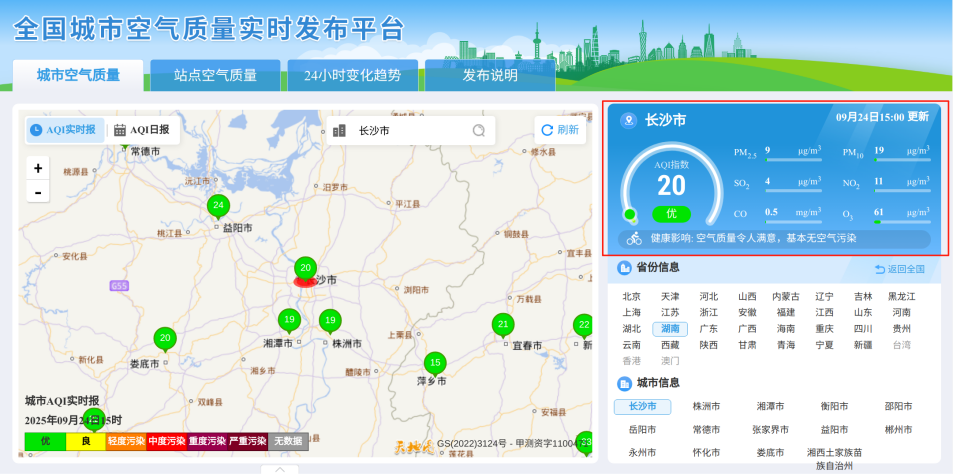Select 株洲市 in the city list
This screenshot has height=474, width=953.
[706, 406]
